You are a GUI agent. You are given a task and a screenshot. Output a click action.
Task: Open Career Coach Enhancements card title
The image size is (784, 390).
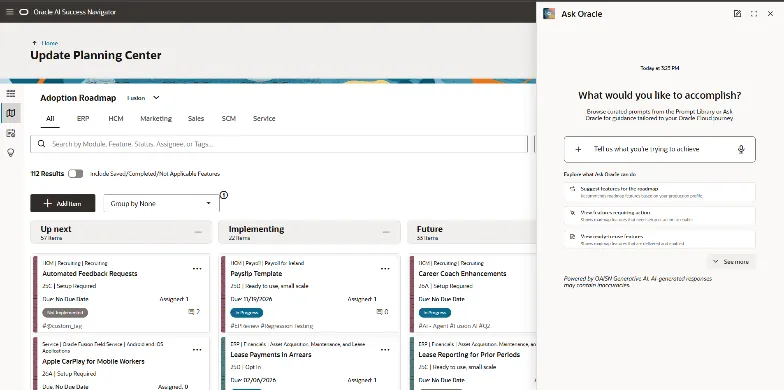[x=462, y=274]
